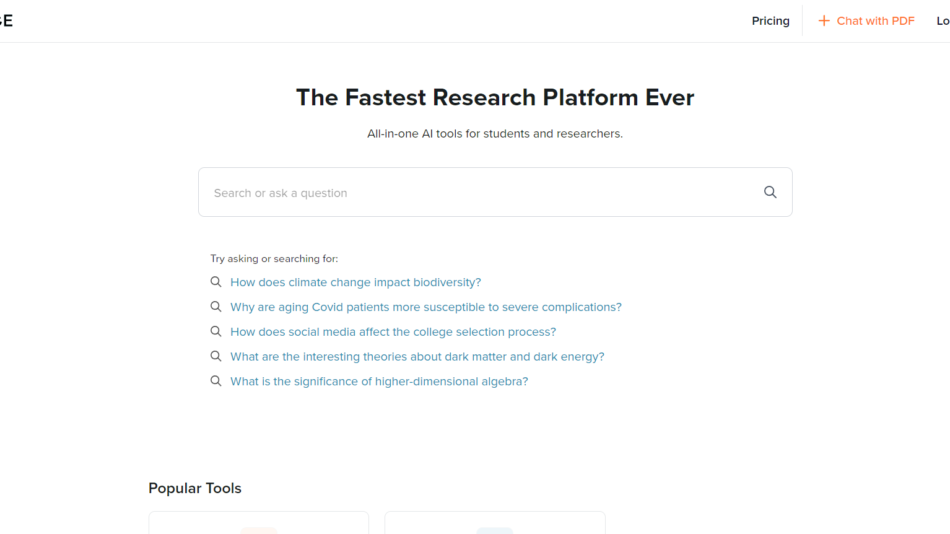Click the magnifier icon beside the social media question
This screenshot has height=534, width=950.
pos(216,331)
